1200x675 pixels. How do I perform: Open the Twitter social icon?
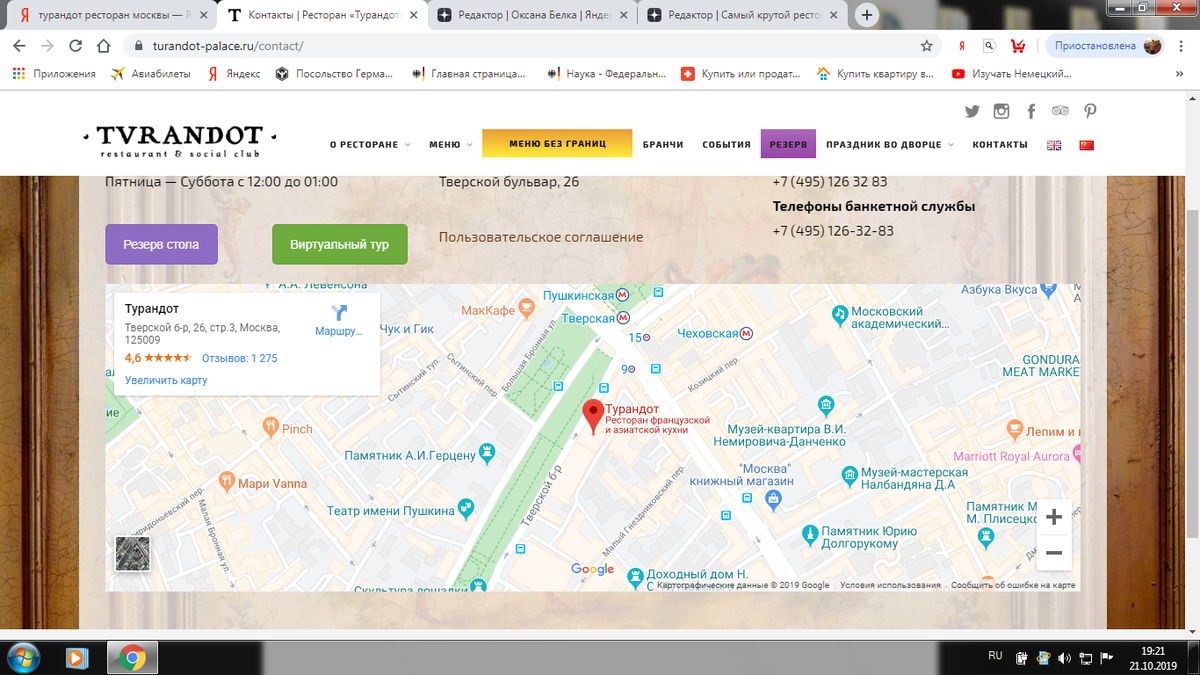point(972,111)
